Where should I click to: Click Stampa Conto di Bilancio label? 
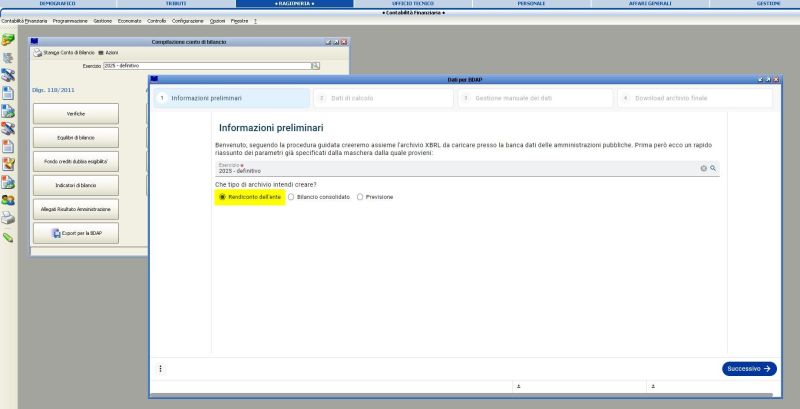(69, 53)
